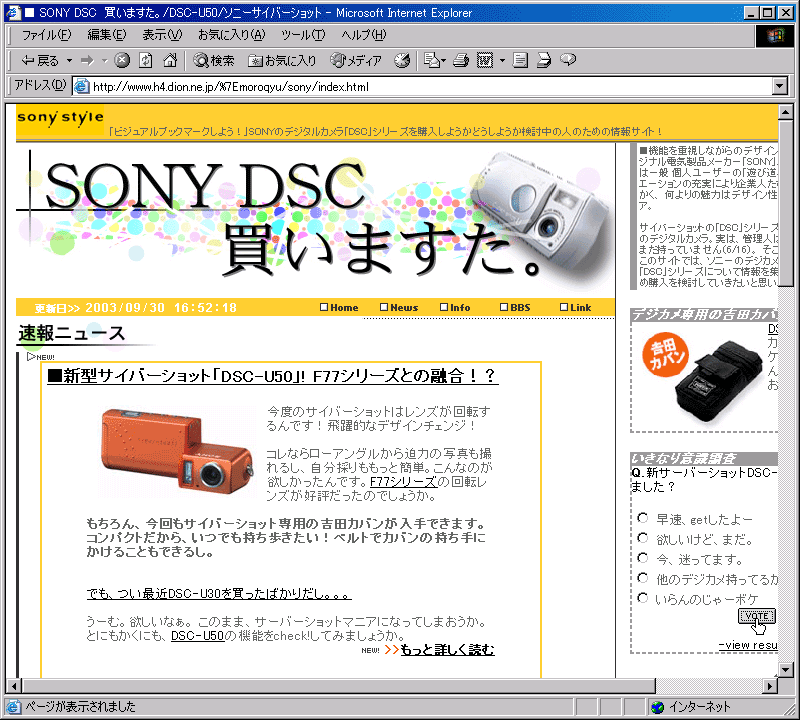This screenshot has width=800, height=720.
Task: Select the 欲しいけど、まだ。 poll option
Action: (643, 538)
